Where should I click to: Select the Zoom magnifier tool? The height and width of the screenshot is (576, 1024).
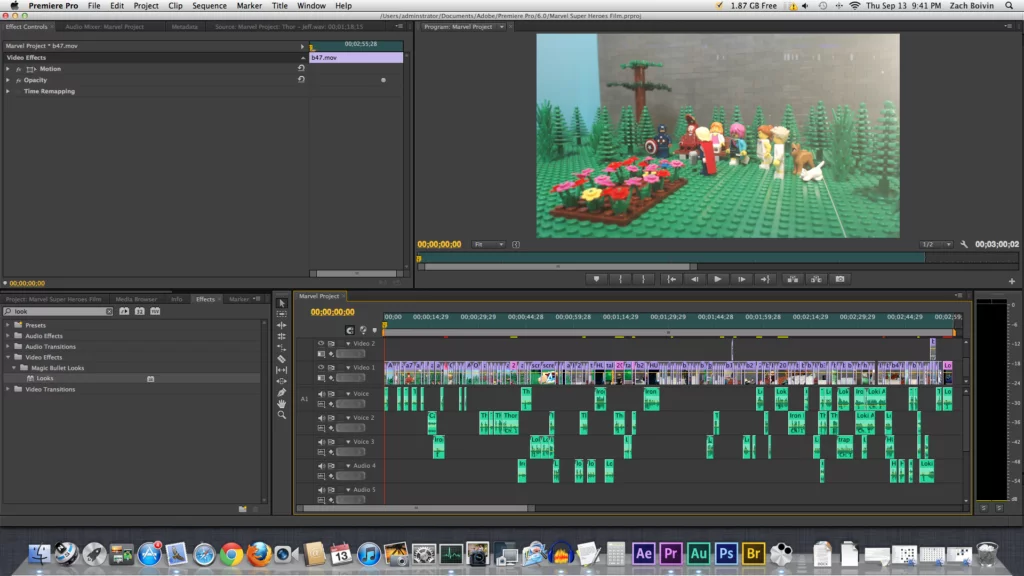pos(281,415)
